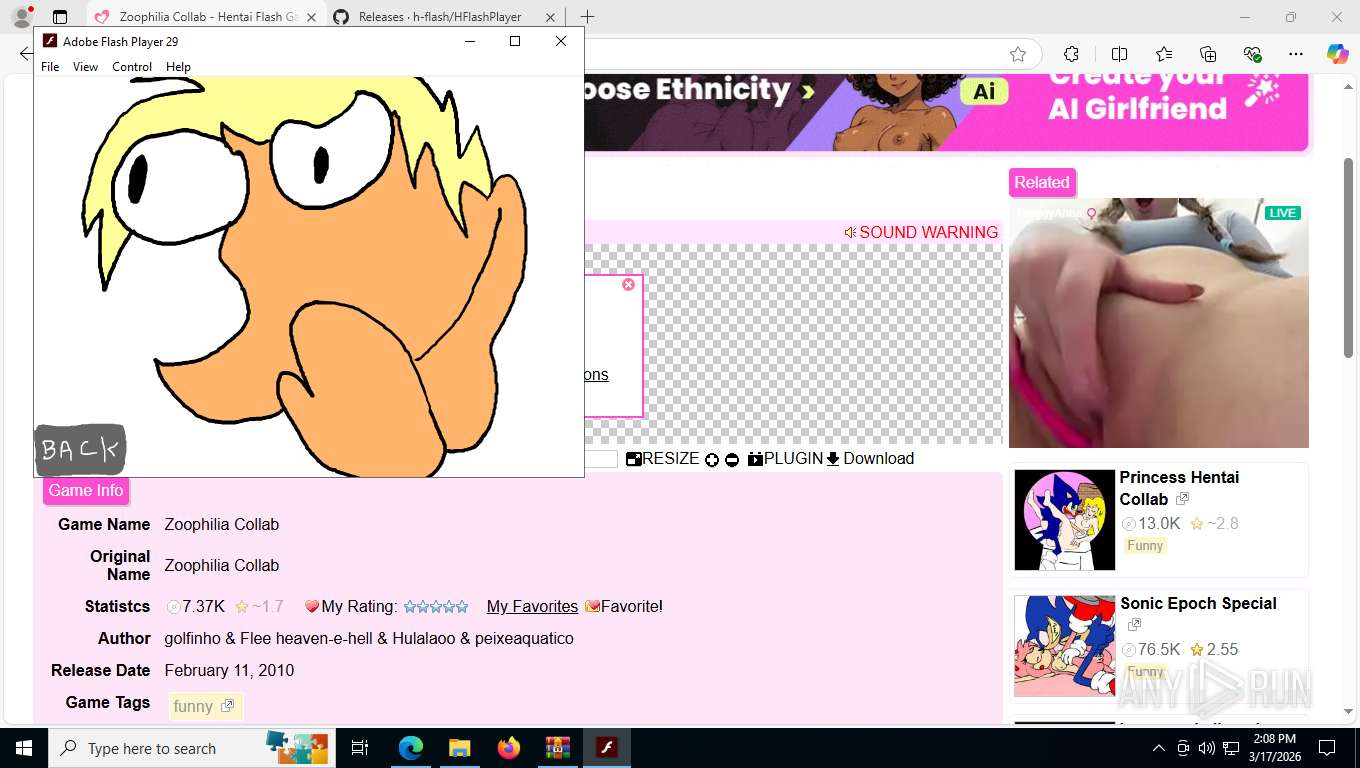1360x768 pixels.
Task: Click the Related heading label
Action: [x=1042, y=182]
